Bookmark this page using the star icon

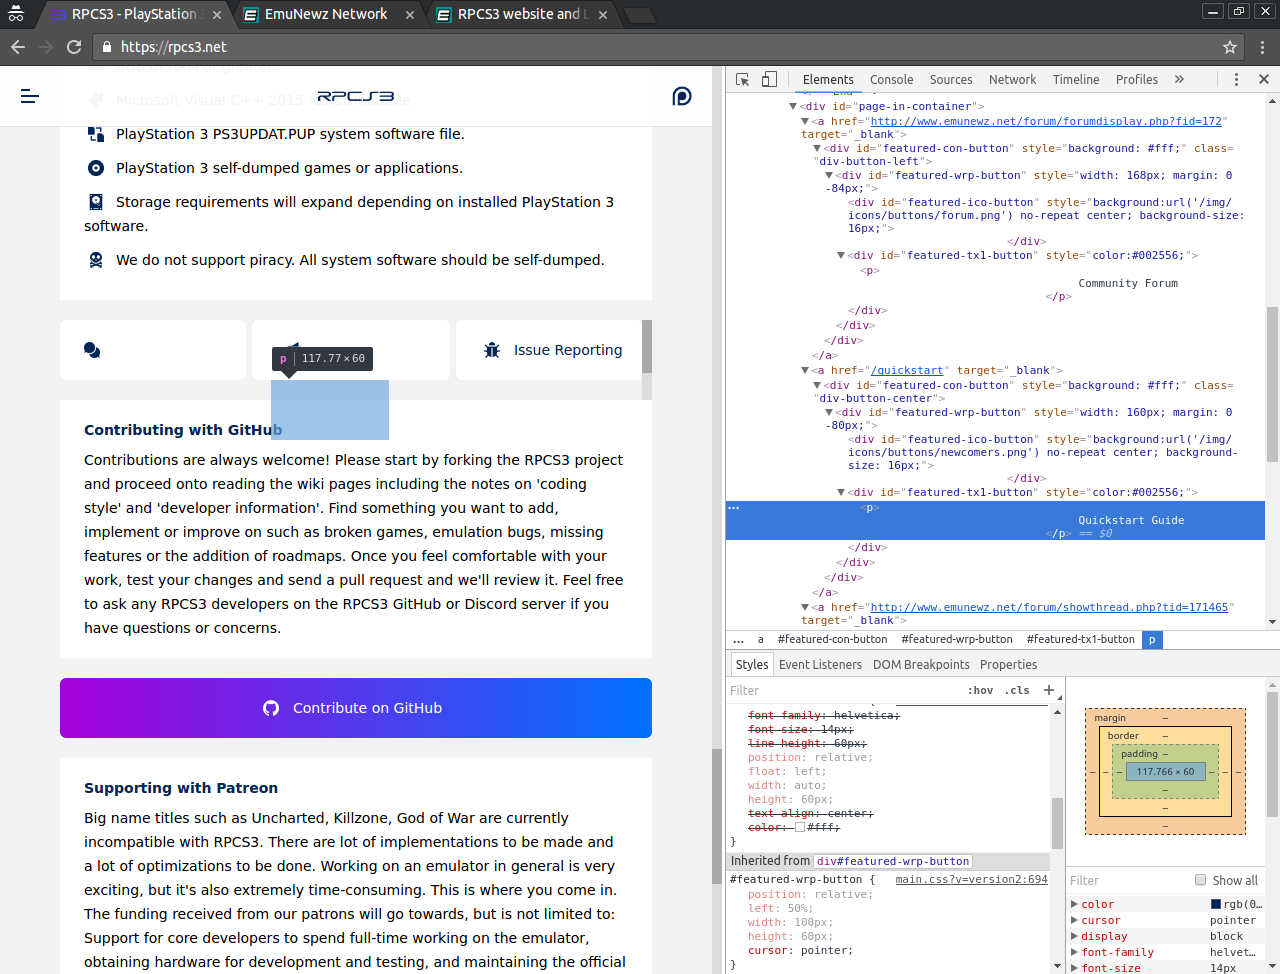[1230, 47]
